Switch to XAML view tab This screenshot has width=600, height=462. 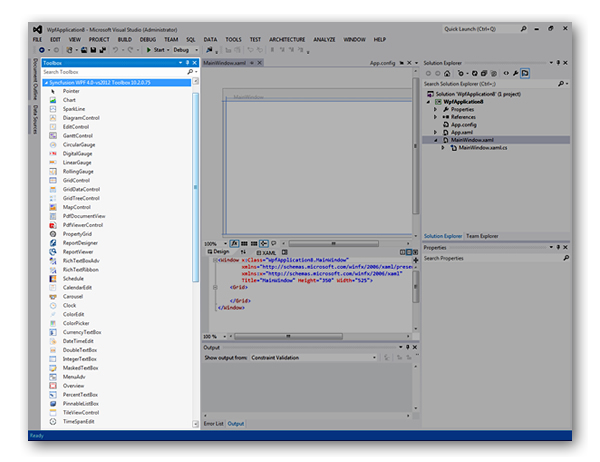click(x=266, y=253)
